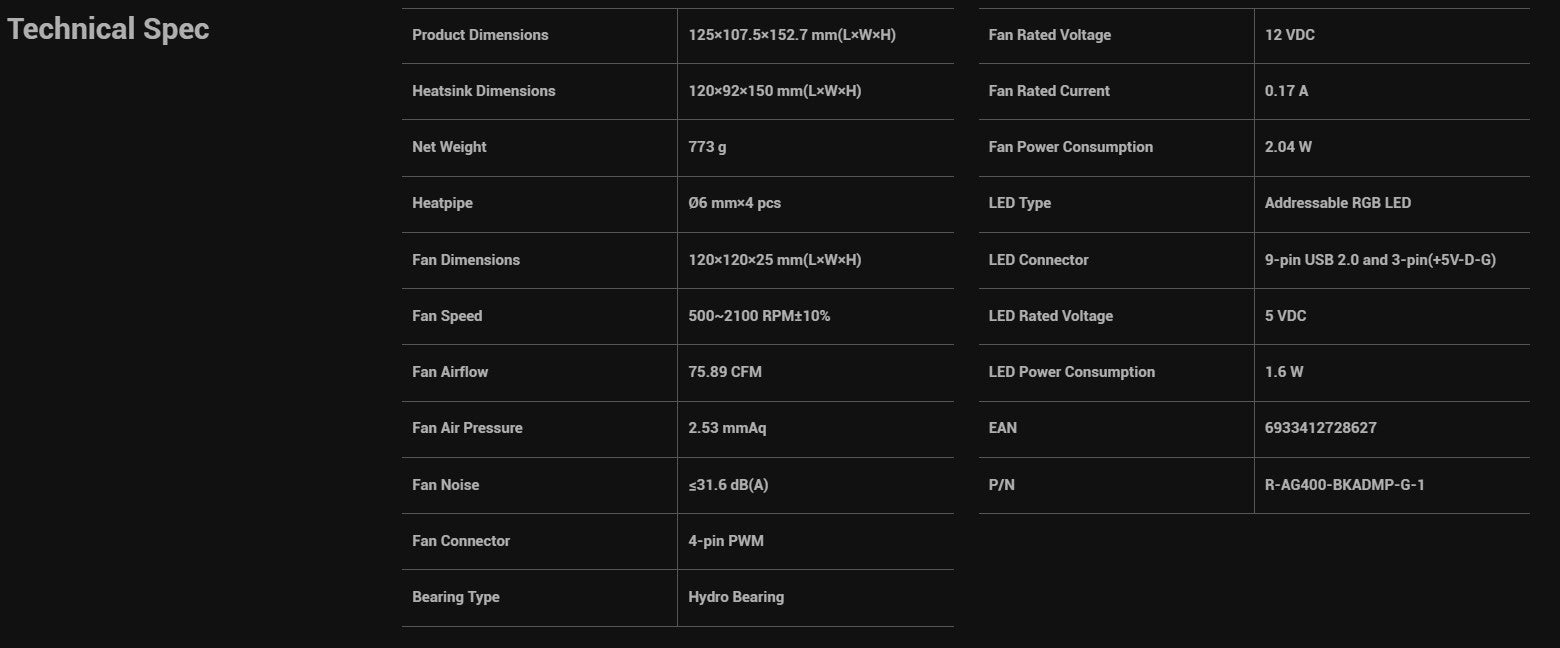The height and width of the screenshot is (648, 1560).
Task: Select the Fan Rated Current 0.17 A value
Action: click(1286, 91)
